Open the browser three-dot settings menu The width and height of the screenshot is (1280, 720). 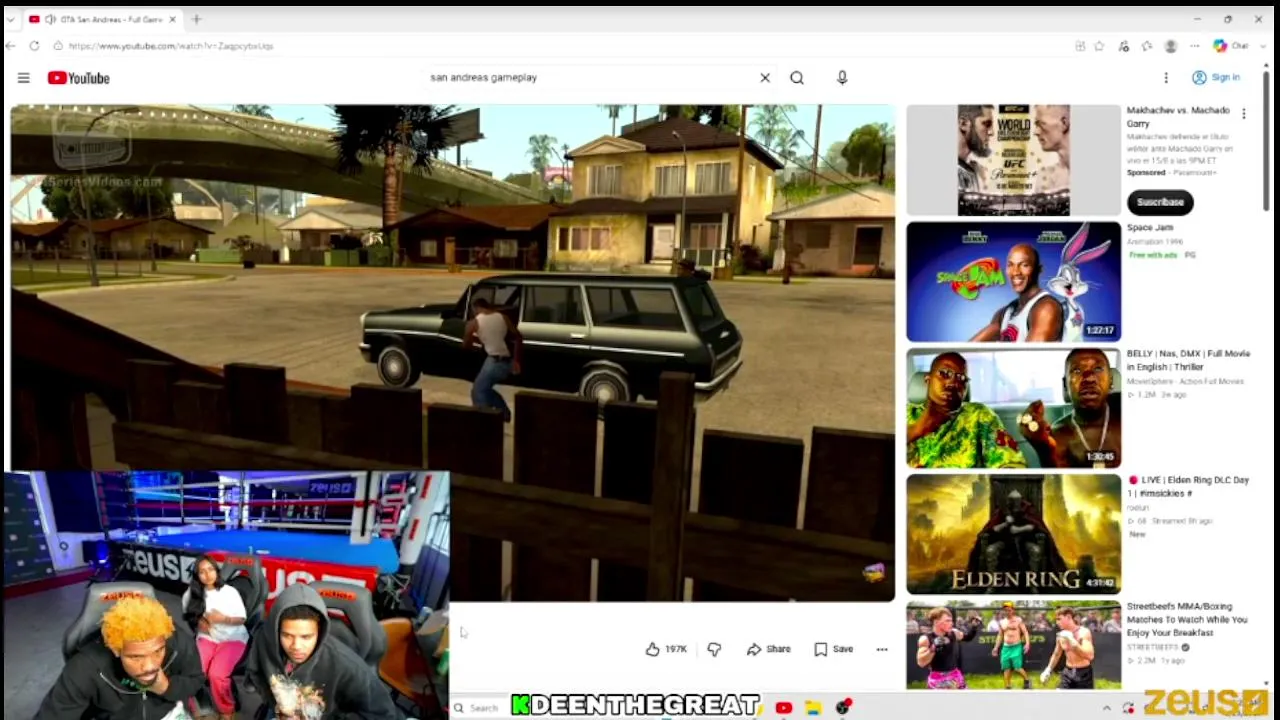click(1194, 46)
